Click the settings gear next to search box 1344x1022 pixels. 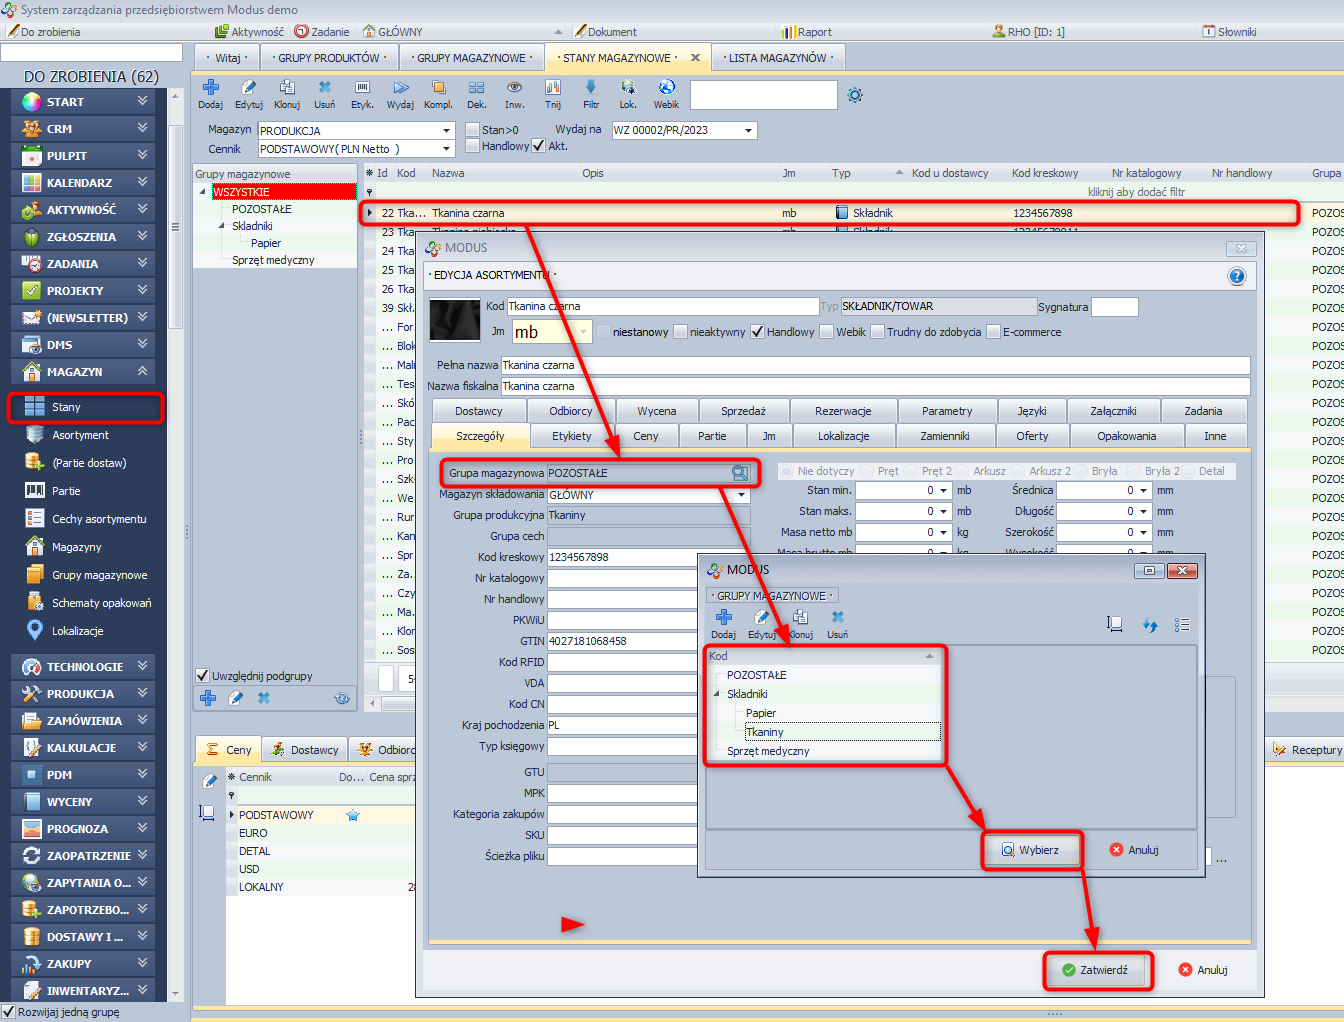click(855, 95)
